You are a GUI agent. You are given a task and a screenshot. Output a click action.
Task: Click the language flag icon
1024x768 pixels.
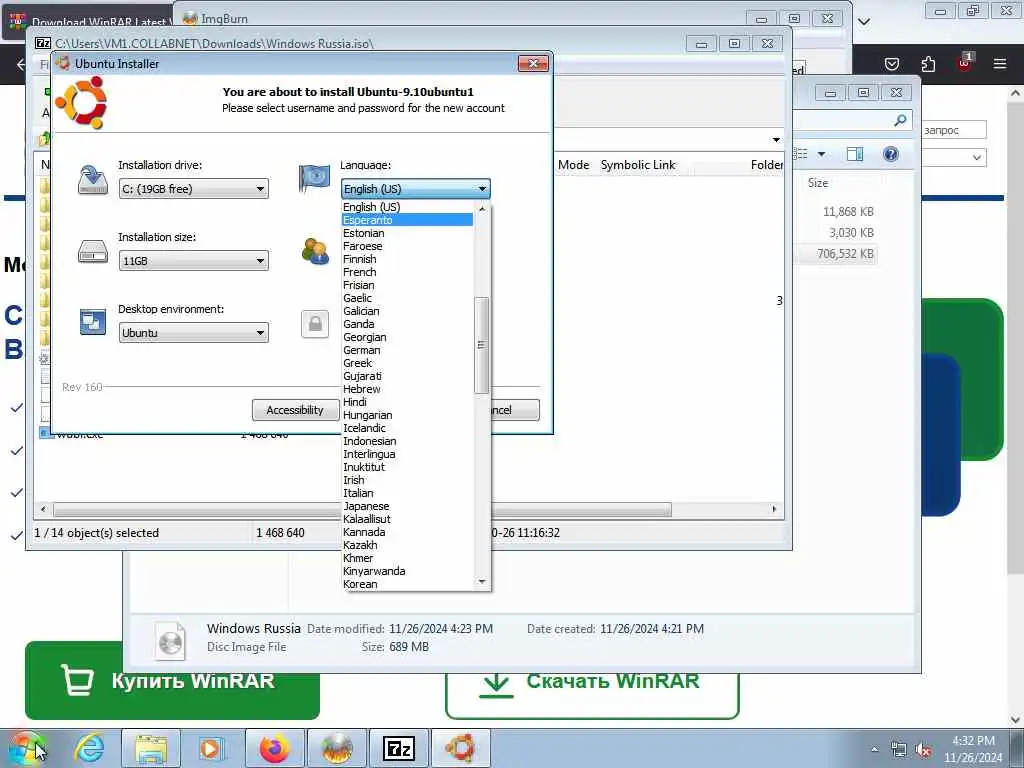coord(314,178)
